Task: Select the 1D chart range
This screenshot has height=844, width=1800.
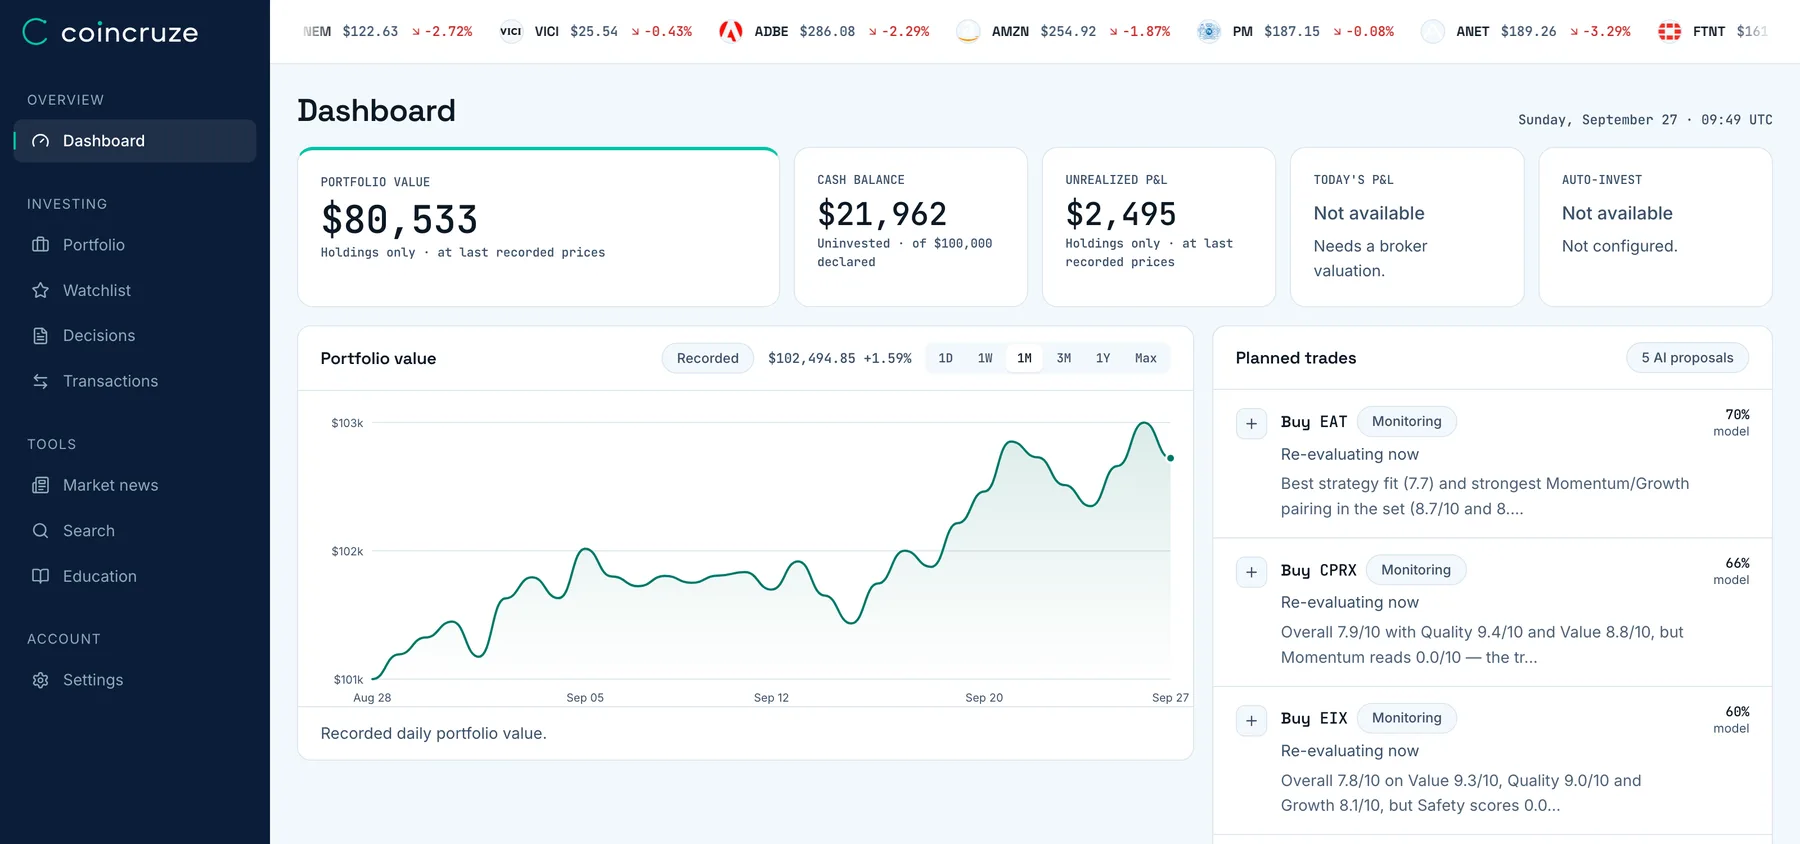Action: pos(945,358)
